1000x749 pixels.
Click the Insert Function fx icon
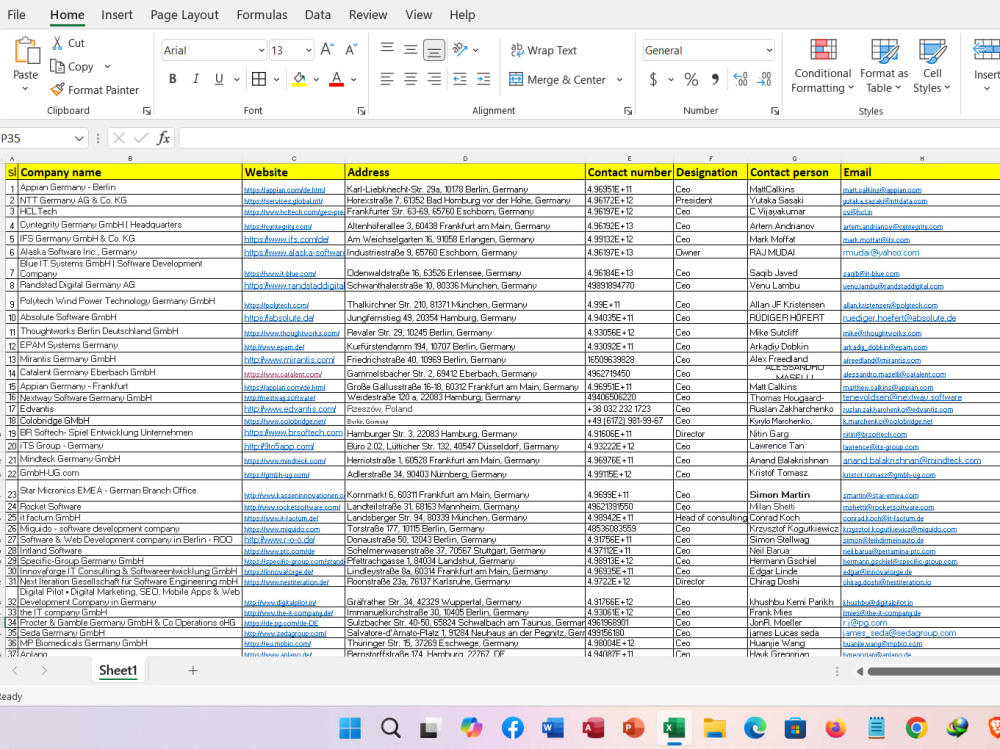(x=163, y=138)
